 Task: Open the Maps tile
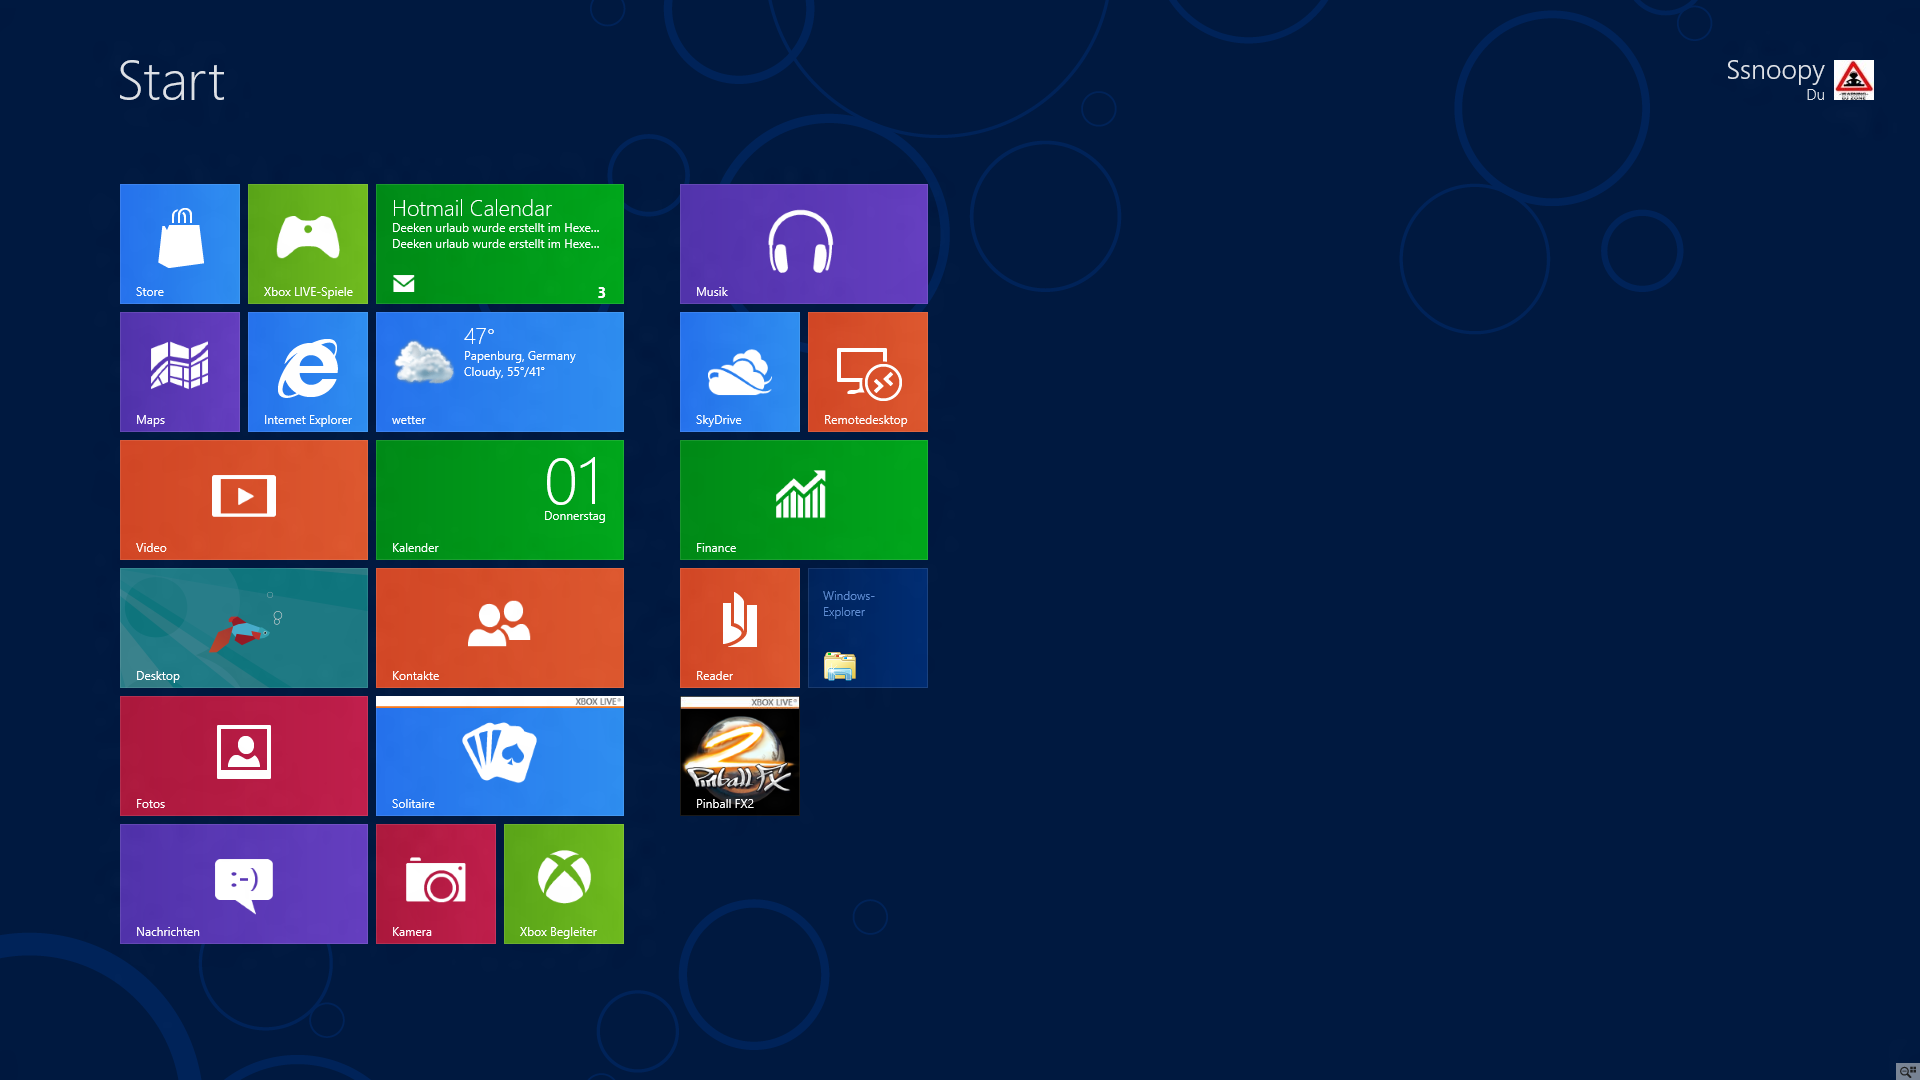(180, 372)
